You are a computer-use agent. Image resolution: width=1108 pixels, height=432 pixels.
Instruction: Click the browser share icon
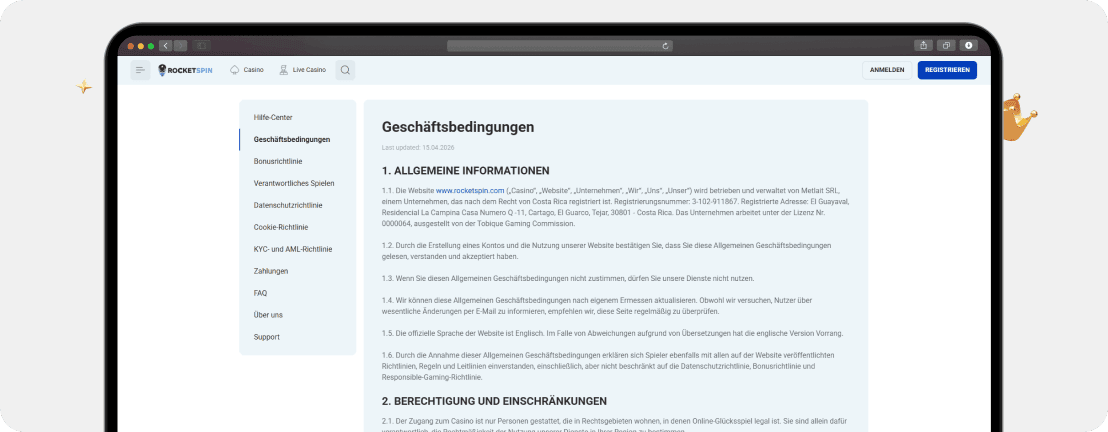[x=924, y=45]
